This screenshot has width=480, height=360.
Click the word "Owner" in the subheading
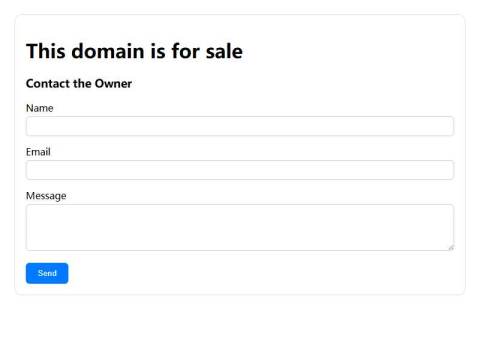coord(113,83)
